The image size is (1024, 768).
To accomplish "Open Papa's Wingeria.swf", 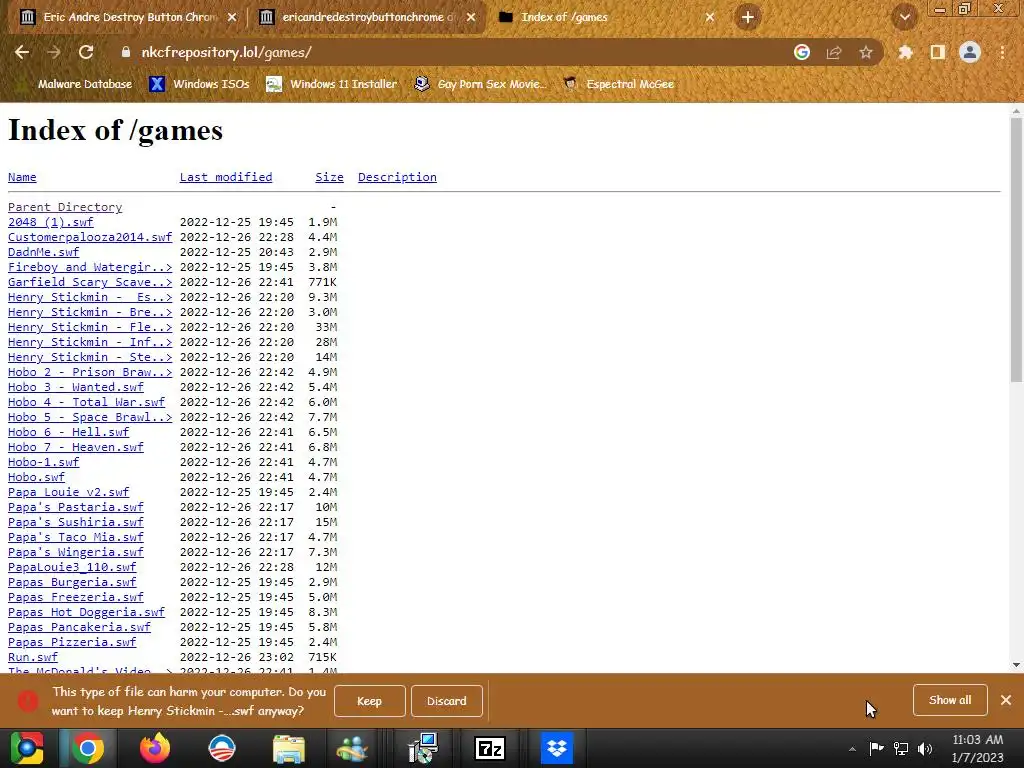I will pyautogui.click(x=76, y=552).
